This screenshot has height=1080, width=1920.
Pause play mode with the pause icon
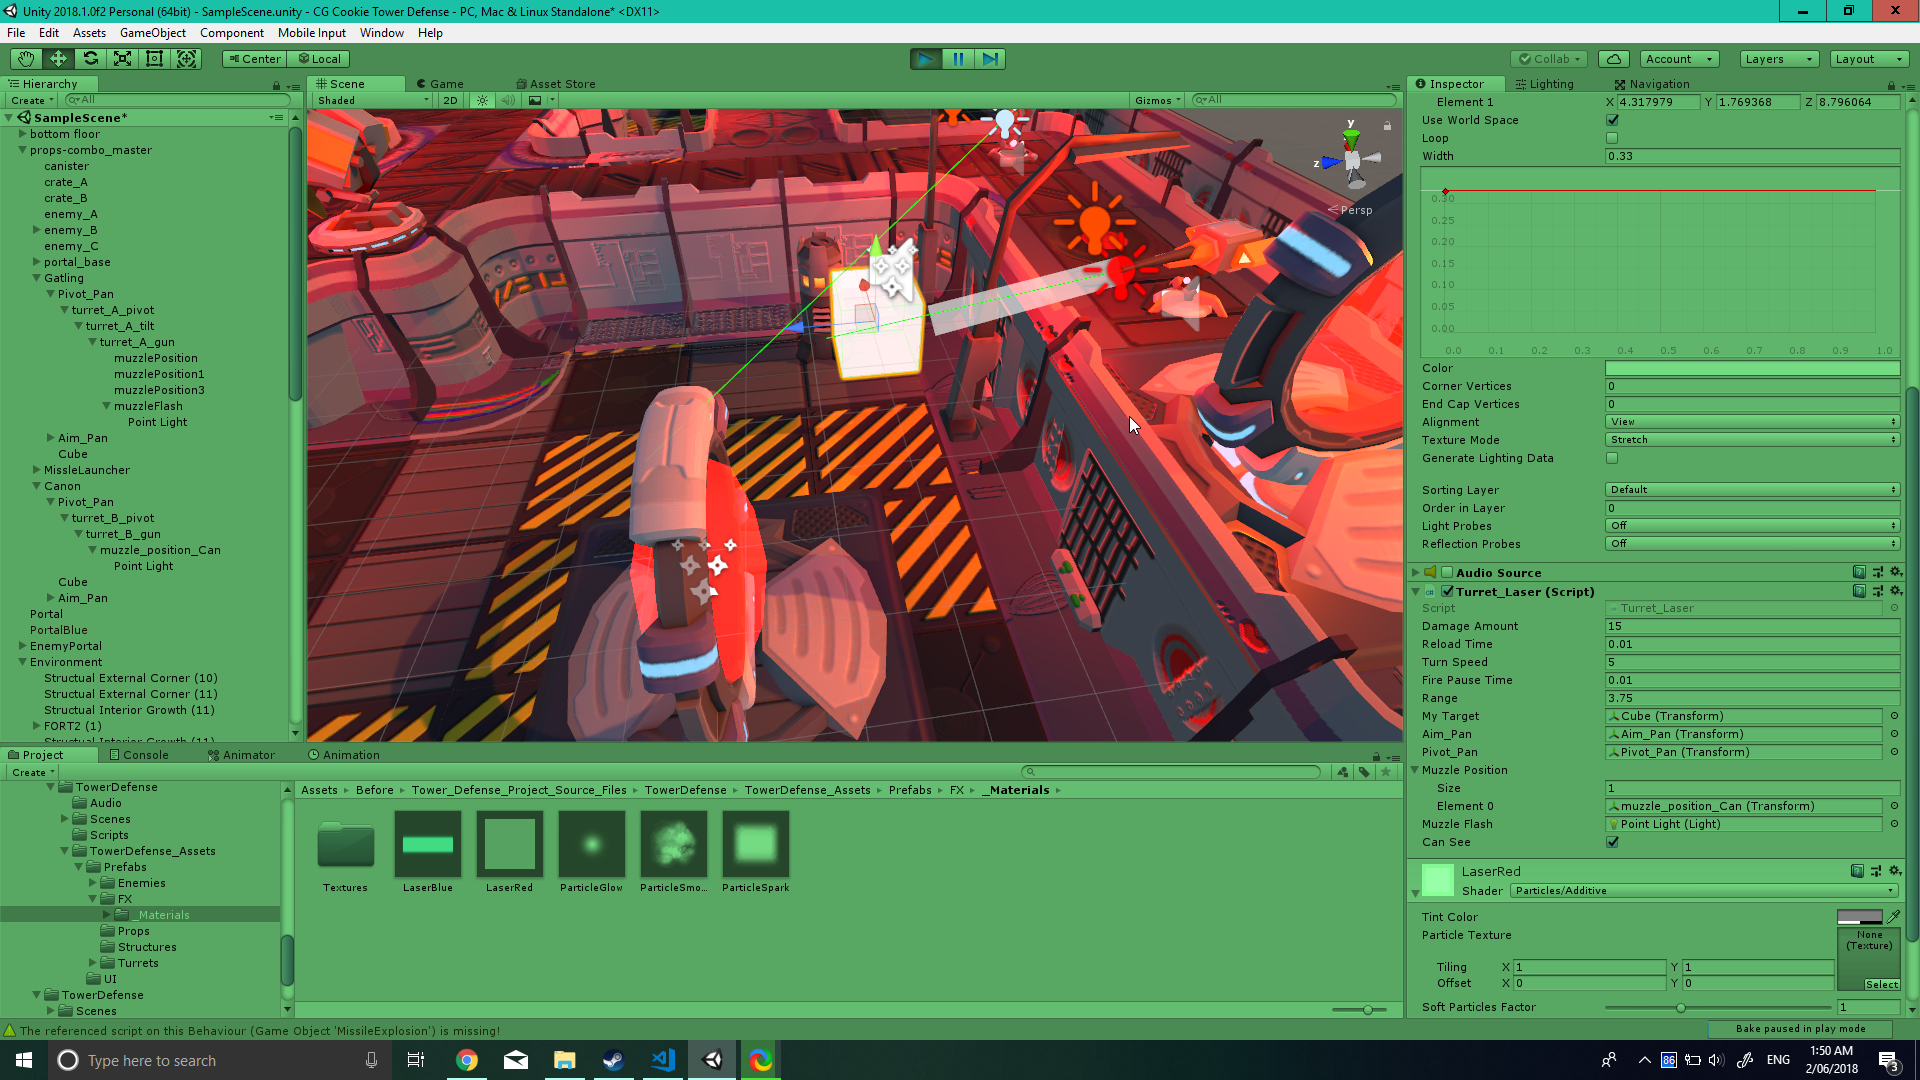click(x=957, y=59)
